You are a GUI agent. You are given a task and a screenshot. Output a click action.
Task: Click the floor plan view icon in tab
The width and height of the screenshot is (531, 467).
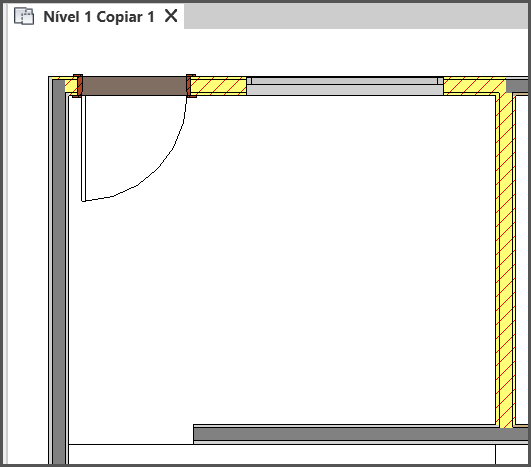coord(24,16)
